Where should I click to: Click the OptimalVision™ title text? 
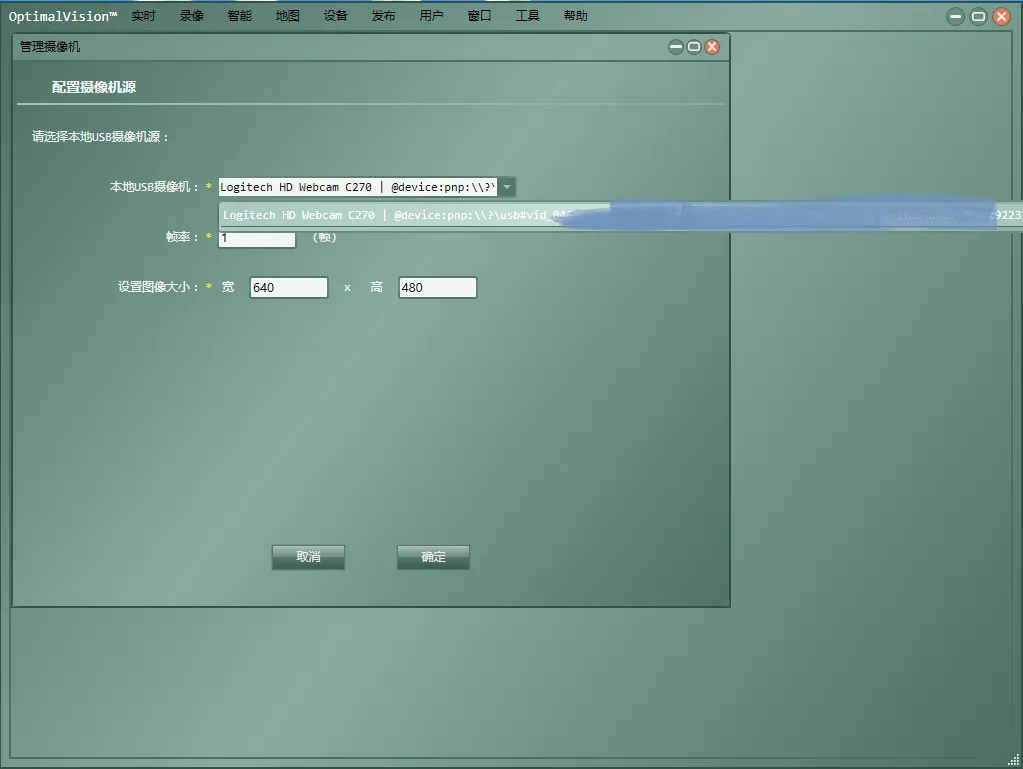[63, 16]
